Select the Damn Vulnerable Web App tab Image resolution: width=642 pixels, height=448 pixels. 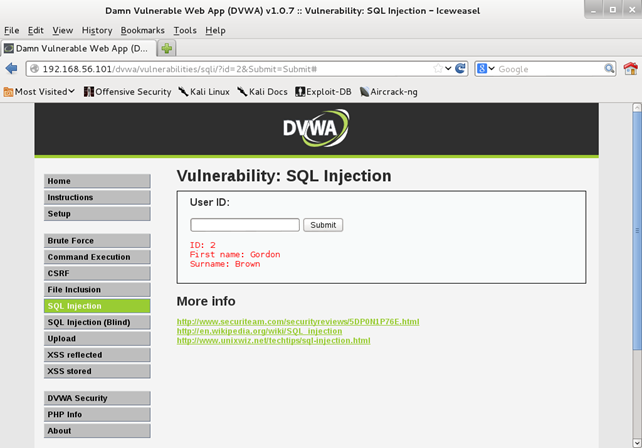pyautogui.click(x=78, y=48)
